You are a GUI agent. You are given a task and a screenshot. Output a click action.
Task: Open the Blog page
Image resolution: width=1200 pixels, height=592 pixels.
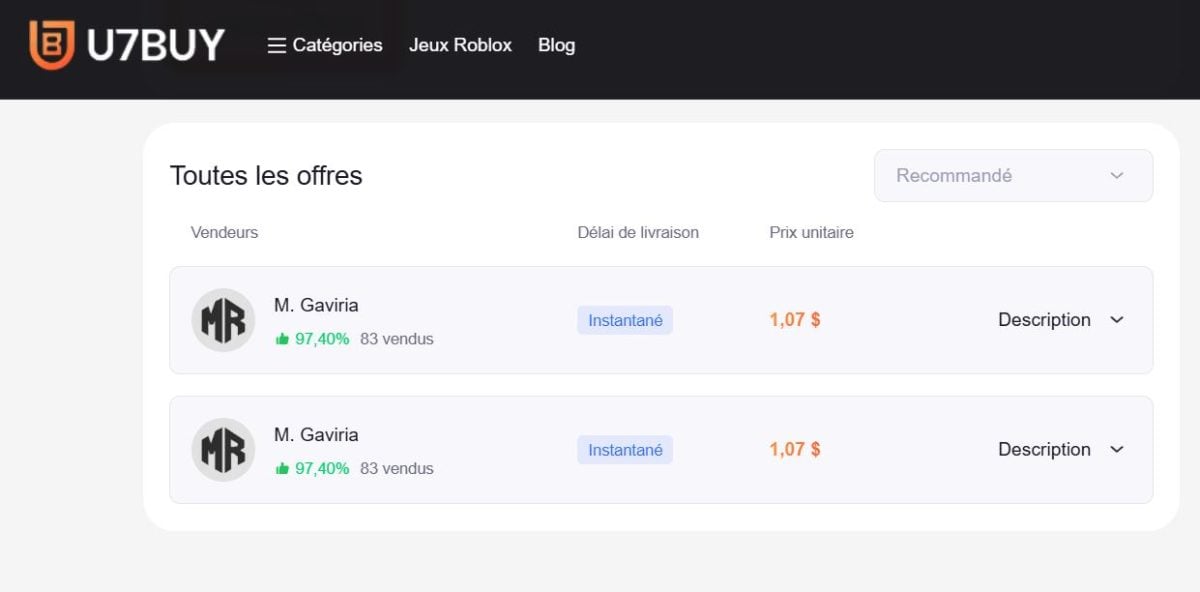tap(556, 45)
